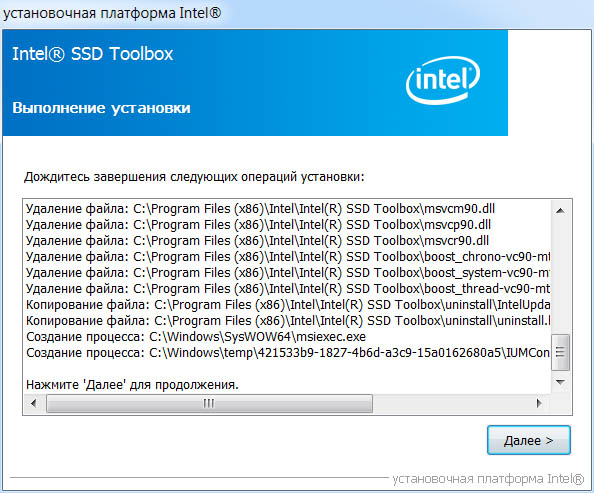Click the 'Дождитесь завершения следующих операций установки:' label
The height and width of the screenshot is (493, 594).
pos(194,177)
